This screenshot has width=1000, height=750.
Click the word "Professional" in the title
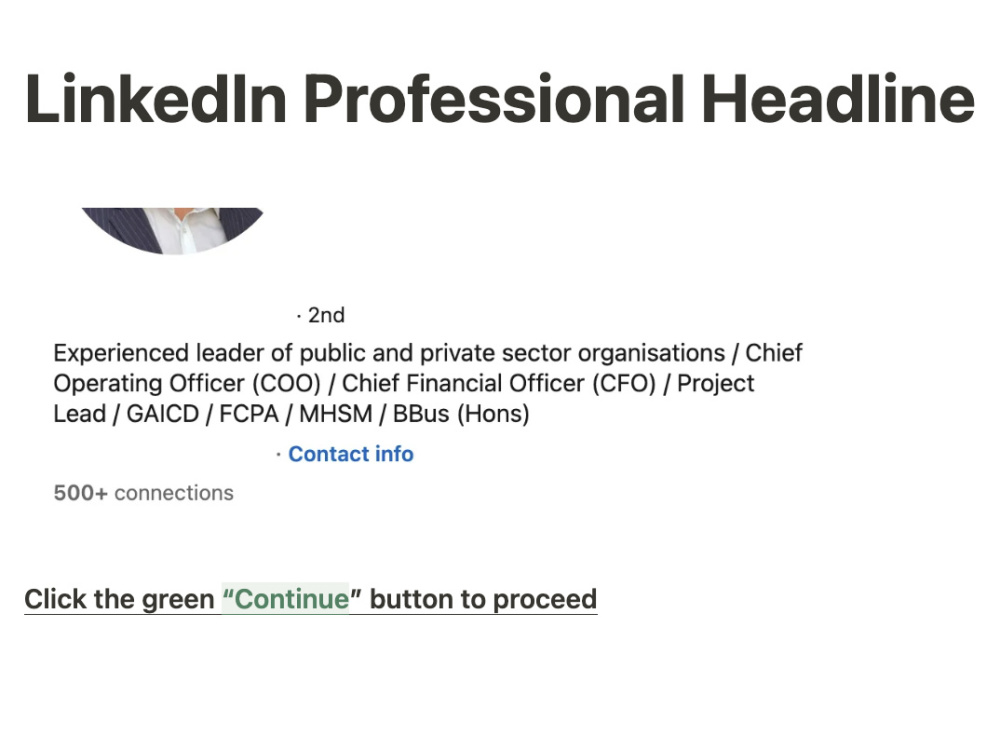(x=494, y=99)
